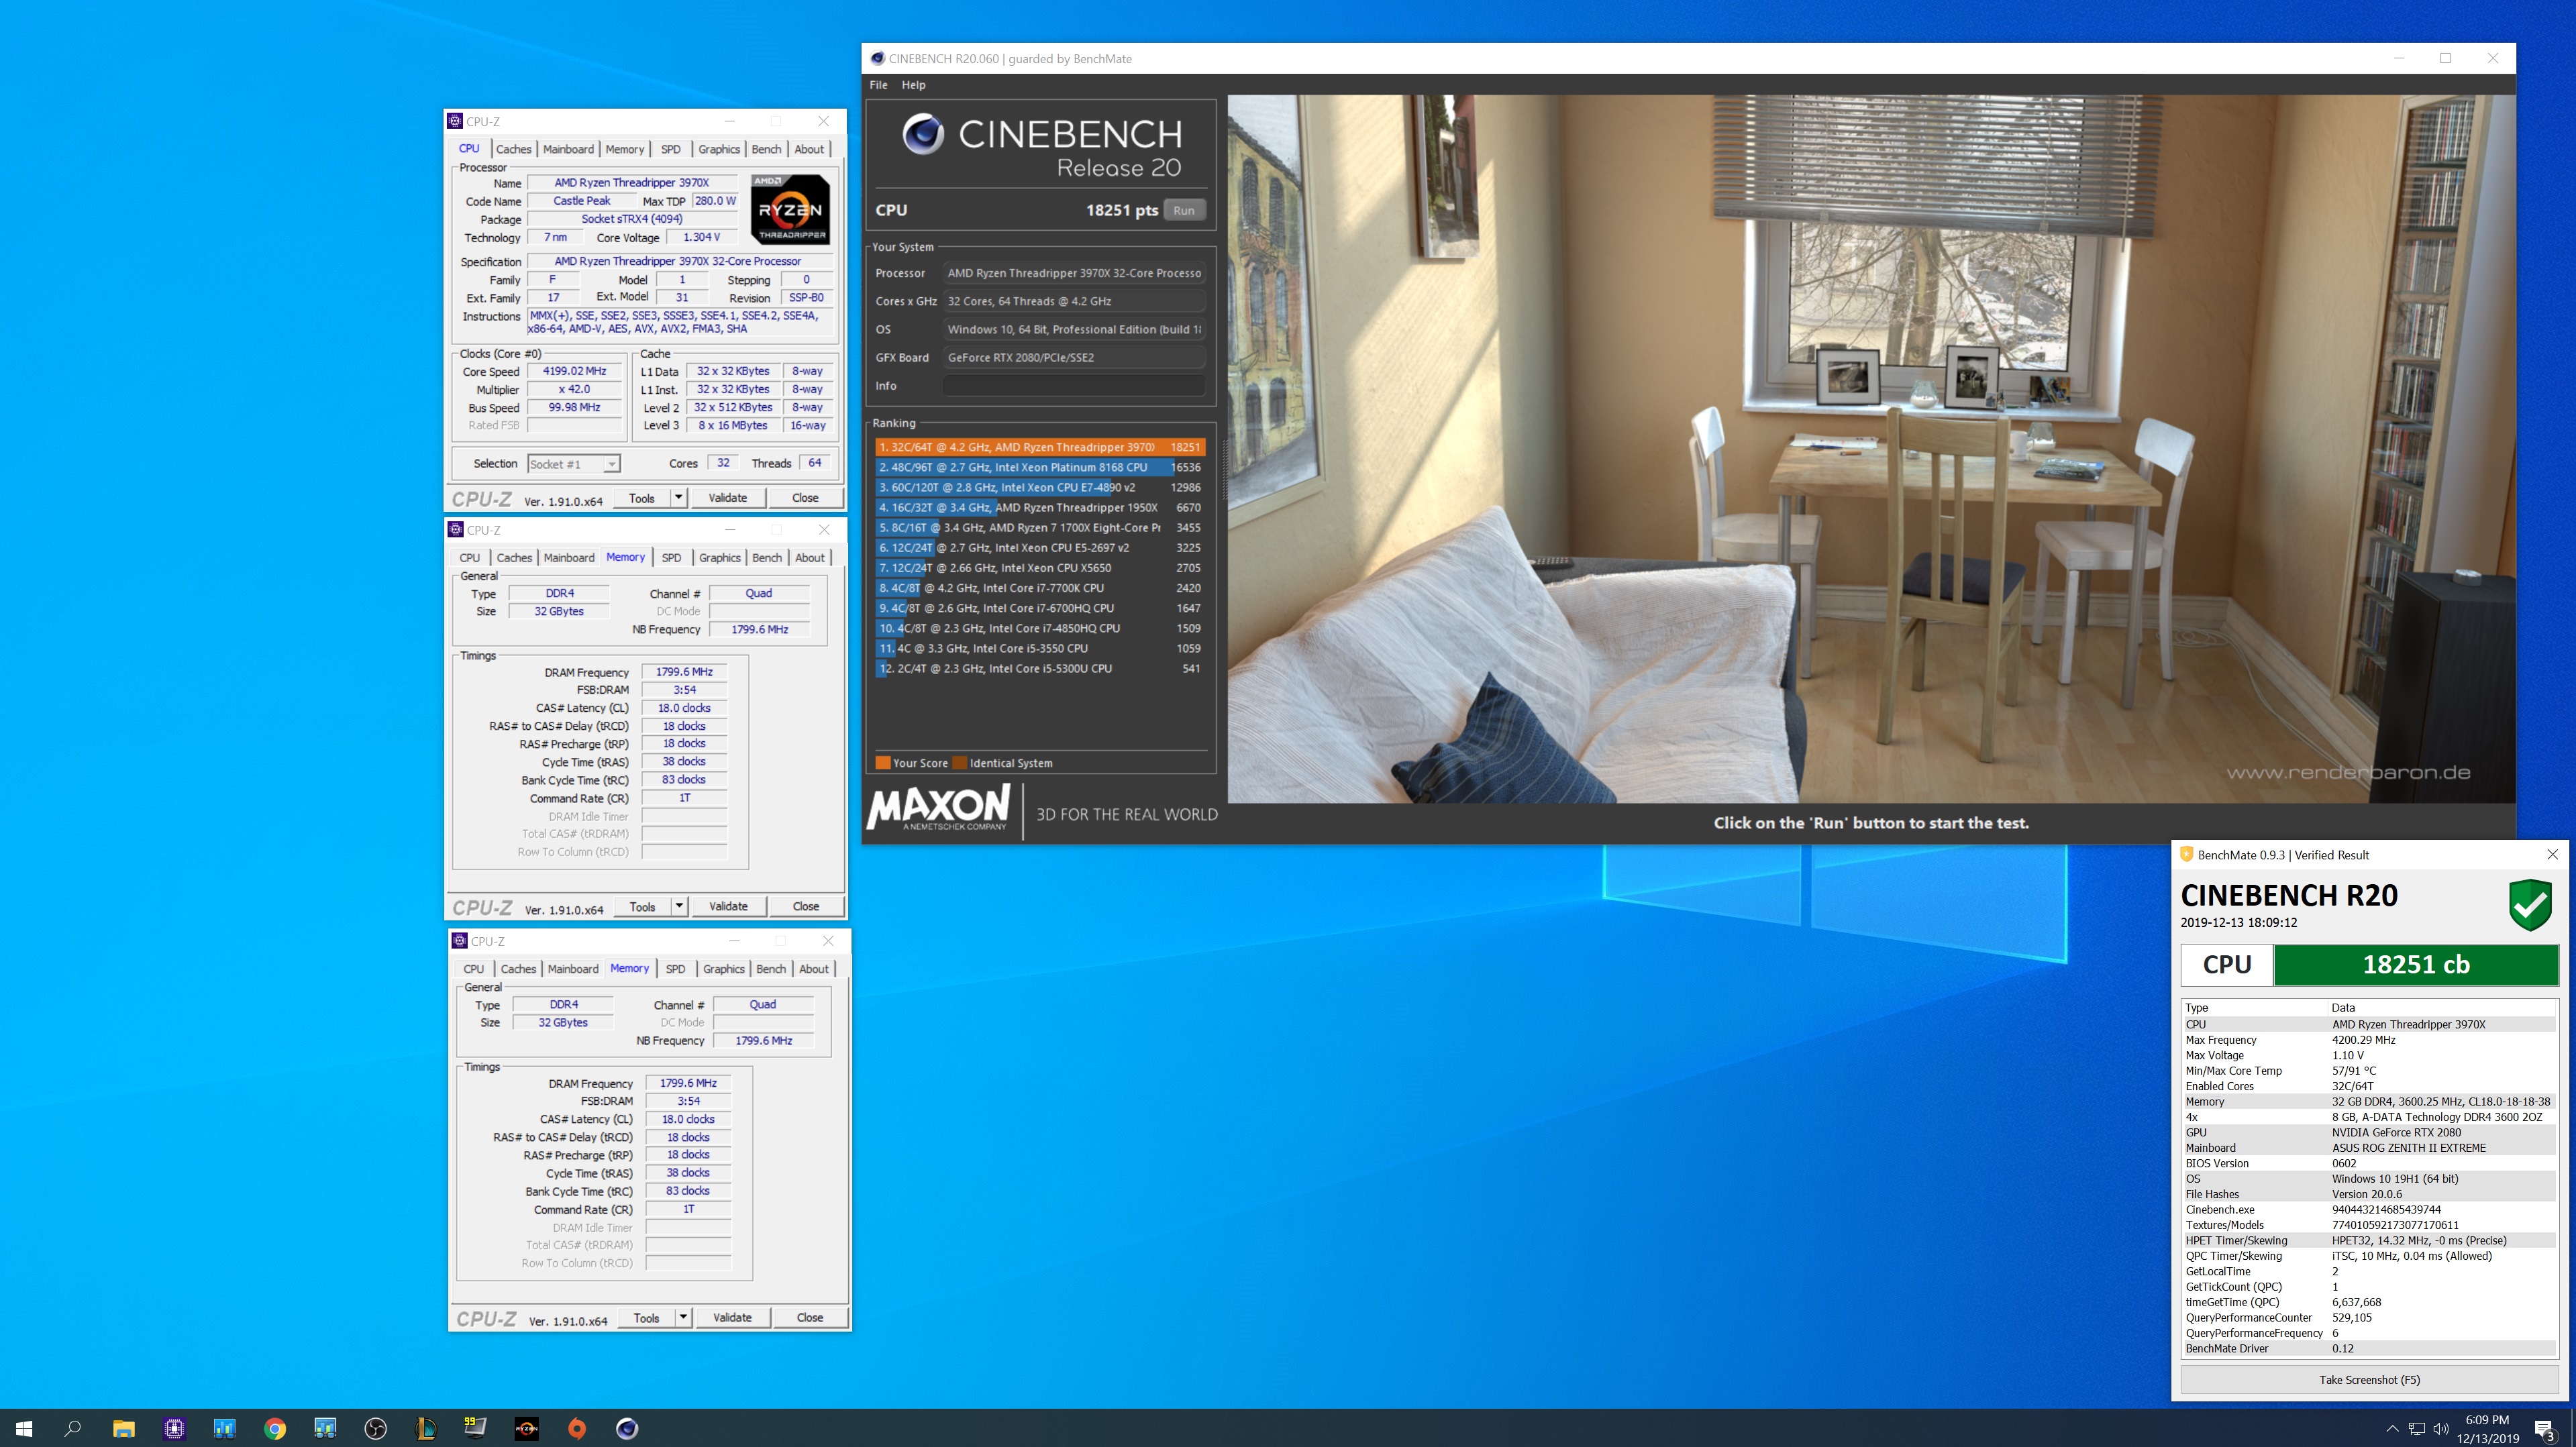Select the Threadripper 3970X ranking row
This screenshot has width=2576, height=1447.
coord(1040,447)
